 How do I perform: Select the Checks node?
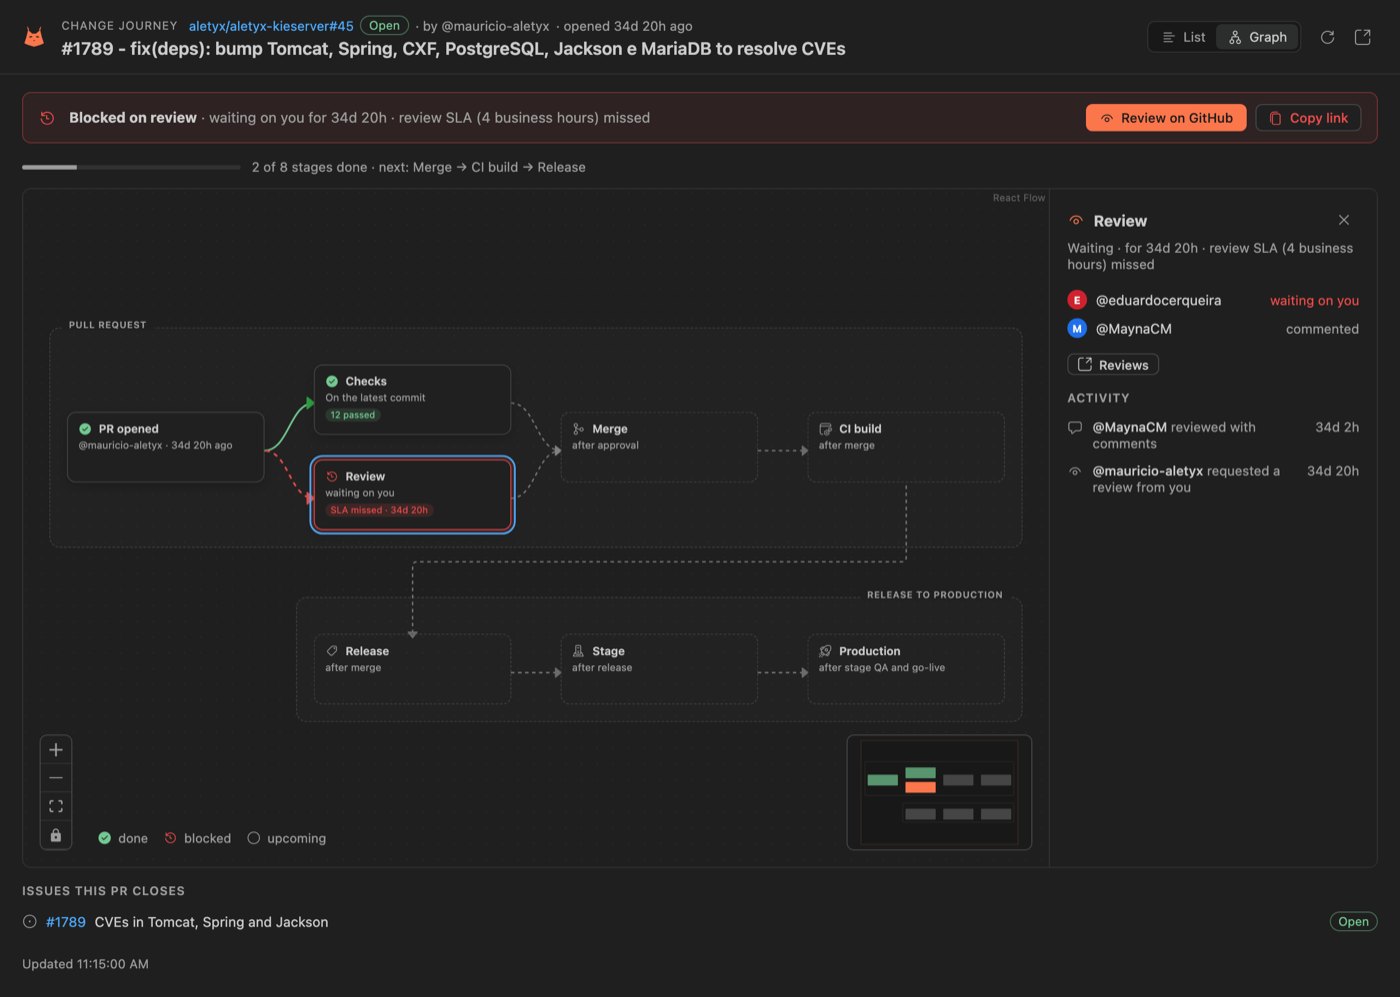click(x=412, y=399)
